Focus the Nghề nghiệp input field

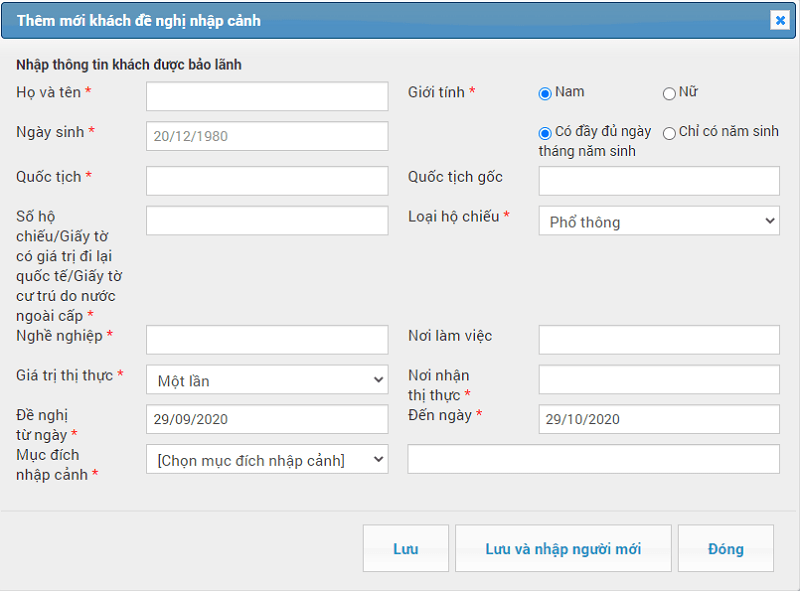coord(267,340)
